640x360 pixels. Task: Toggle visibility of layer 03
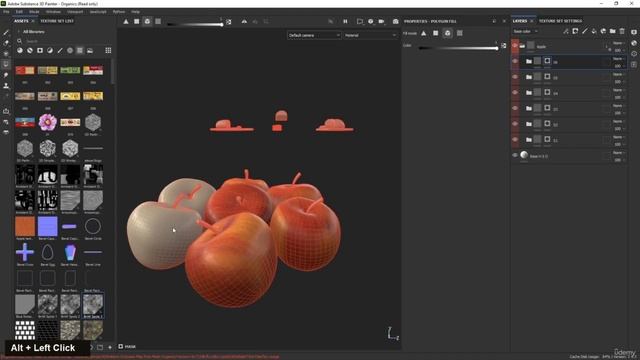[x=515, y=108]
